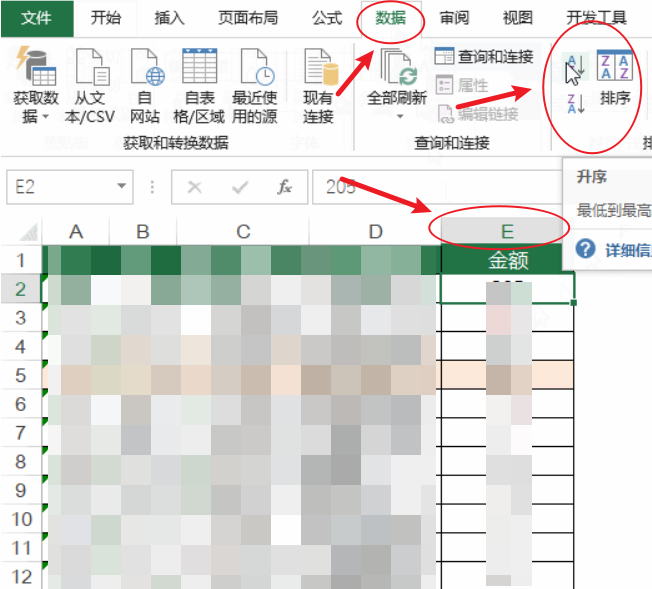The image size is (652, 589).
Task: Select column A header
Action: (x=76, y=232)
